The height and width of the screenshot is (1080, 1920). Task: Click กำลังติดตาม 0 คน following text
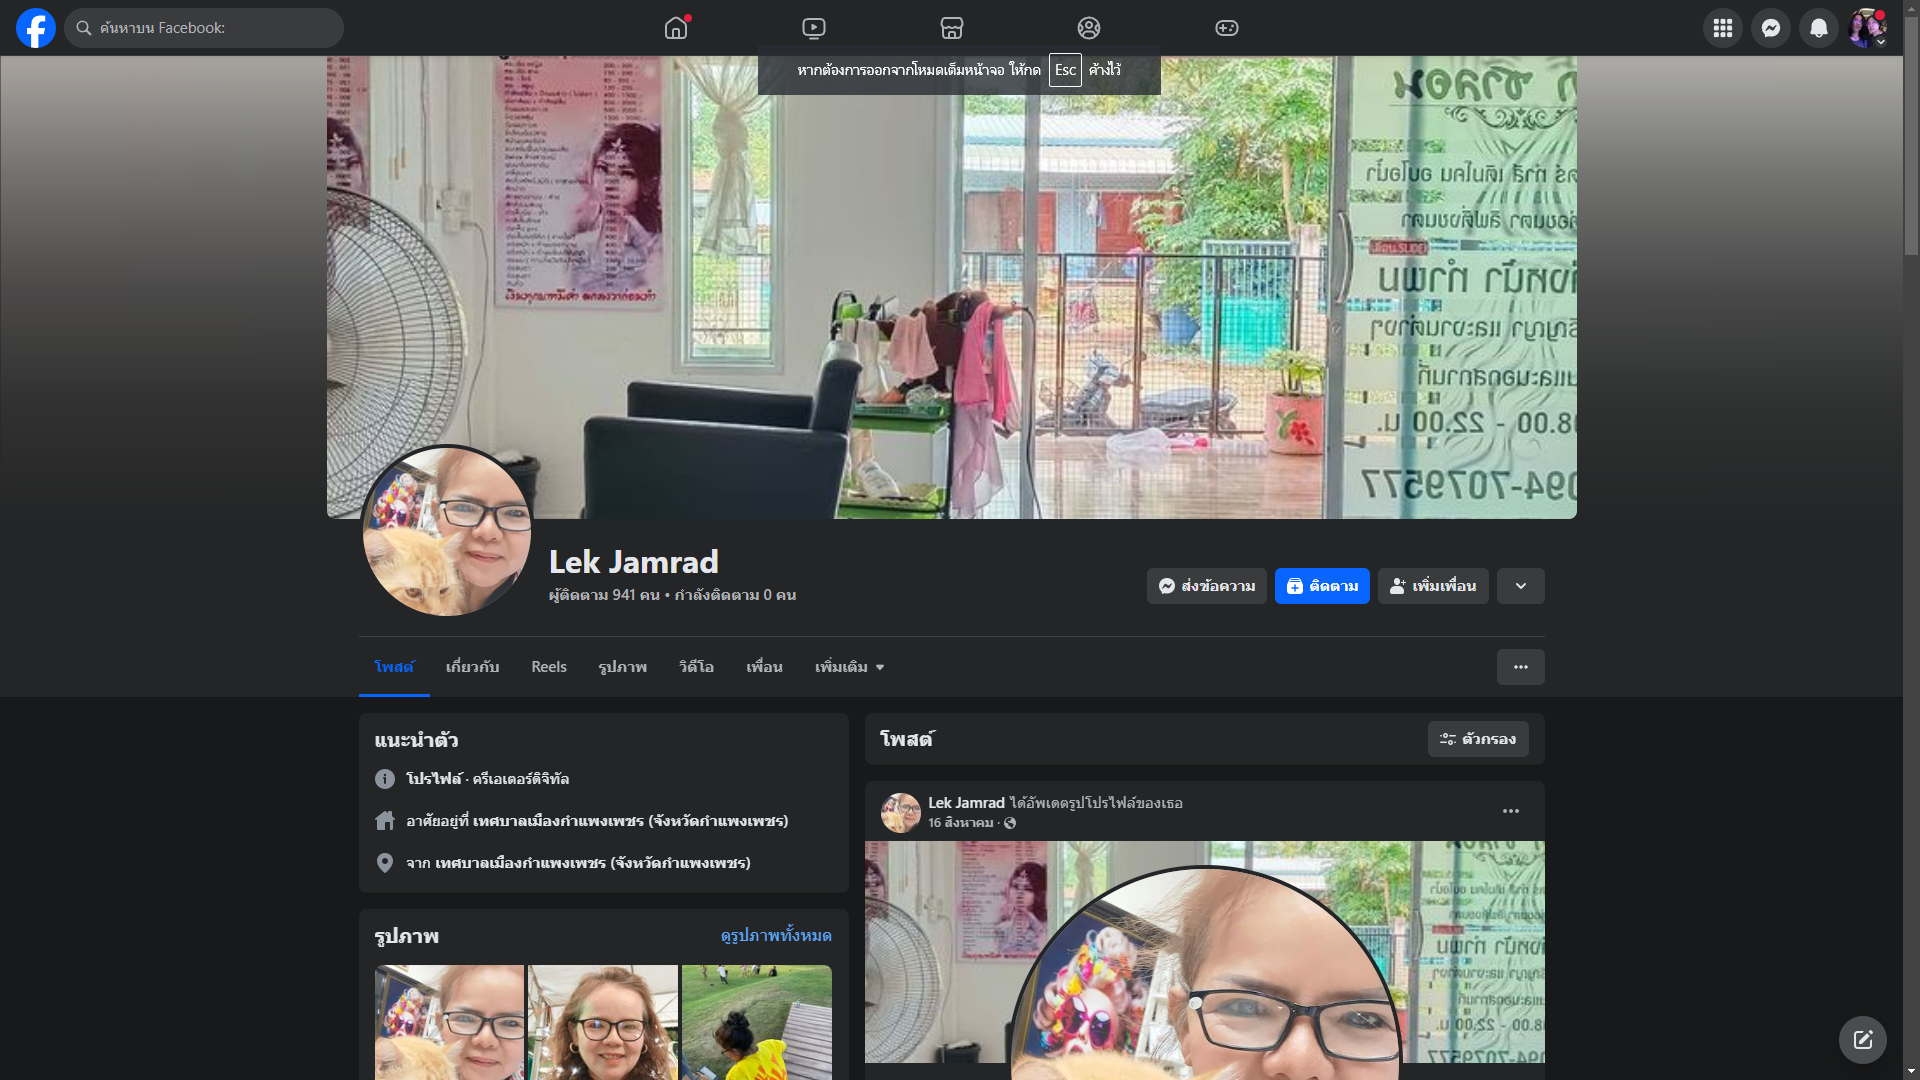[735, 595]
